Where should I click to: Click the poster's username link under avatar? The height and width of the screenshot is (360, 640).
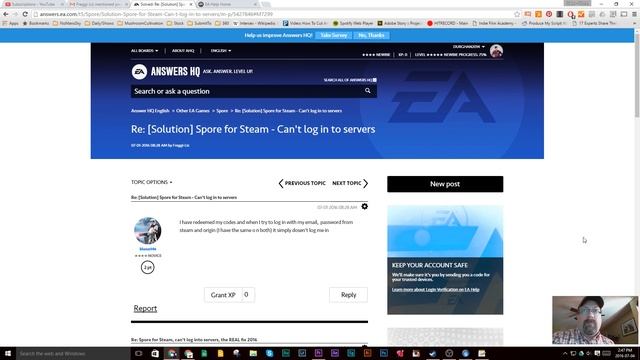148,249
